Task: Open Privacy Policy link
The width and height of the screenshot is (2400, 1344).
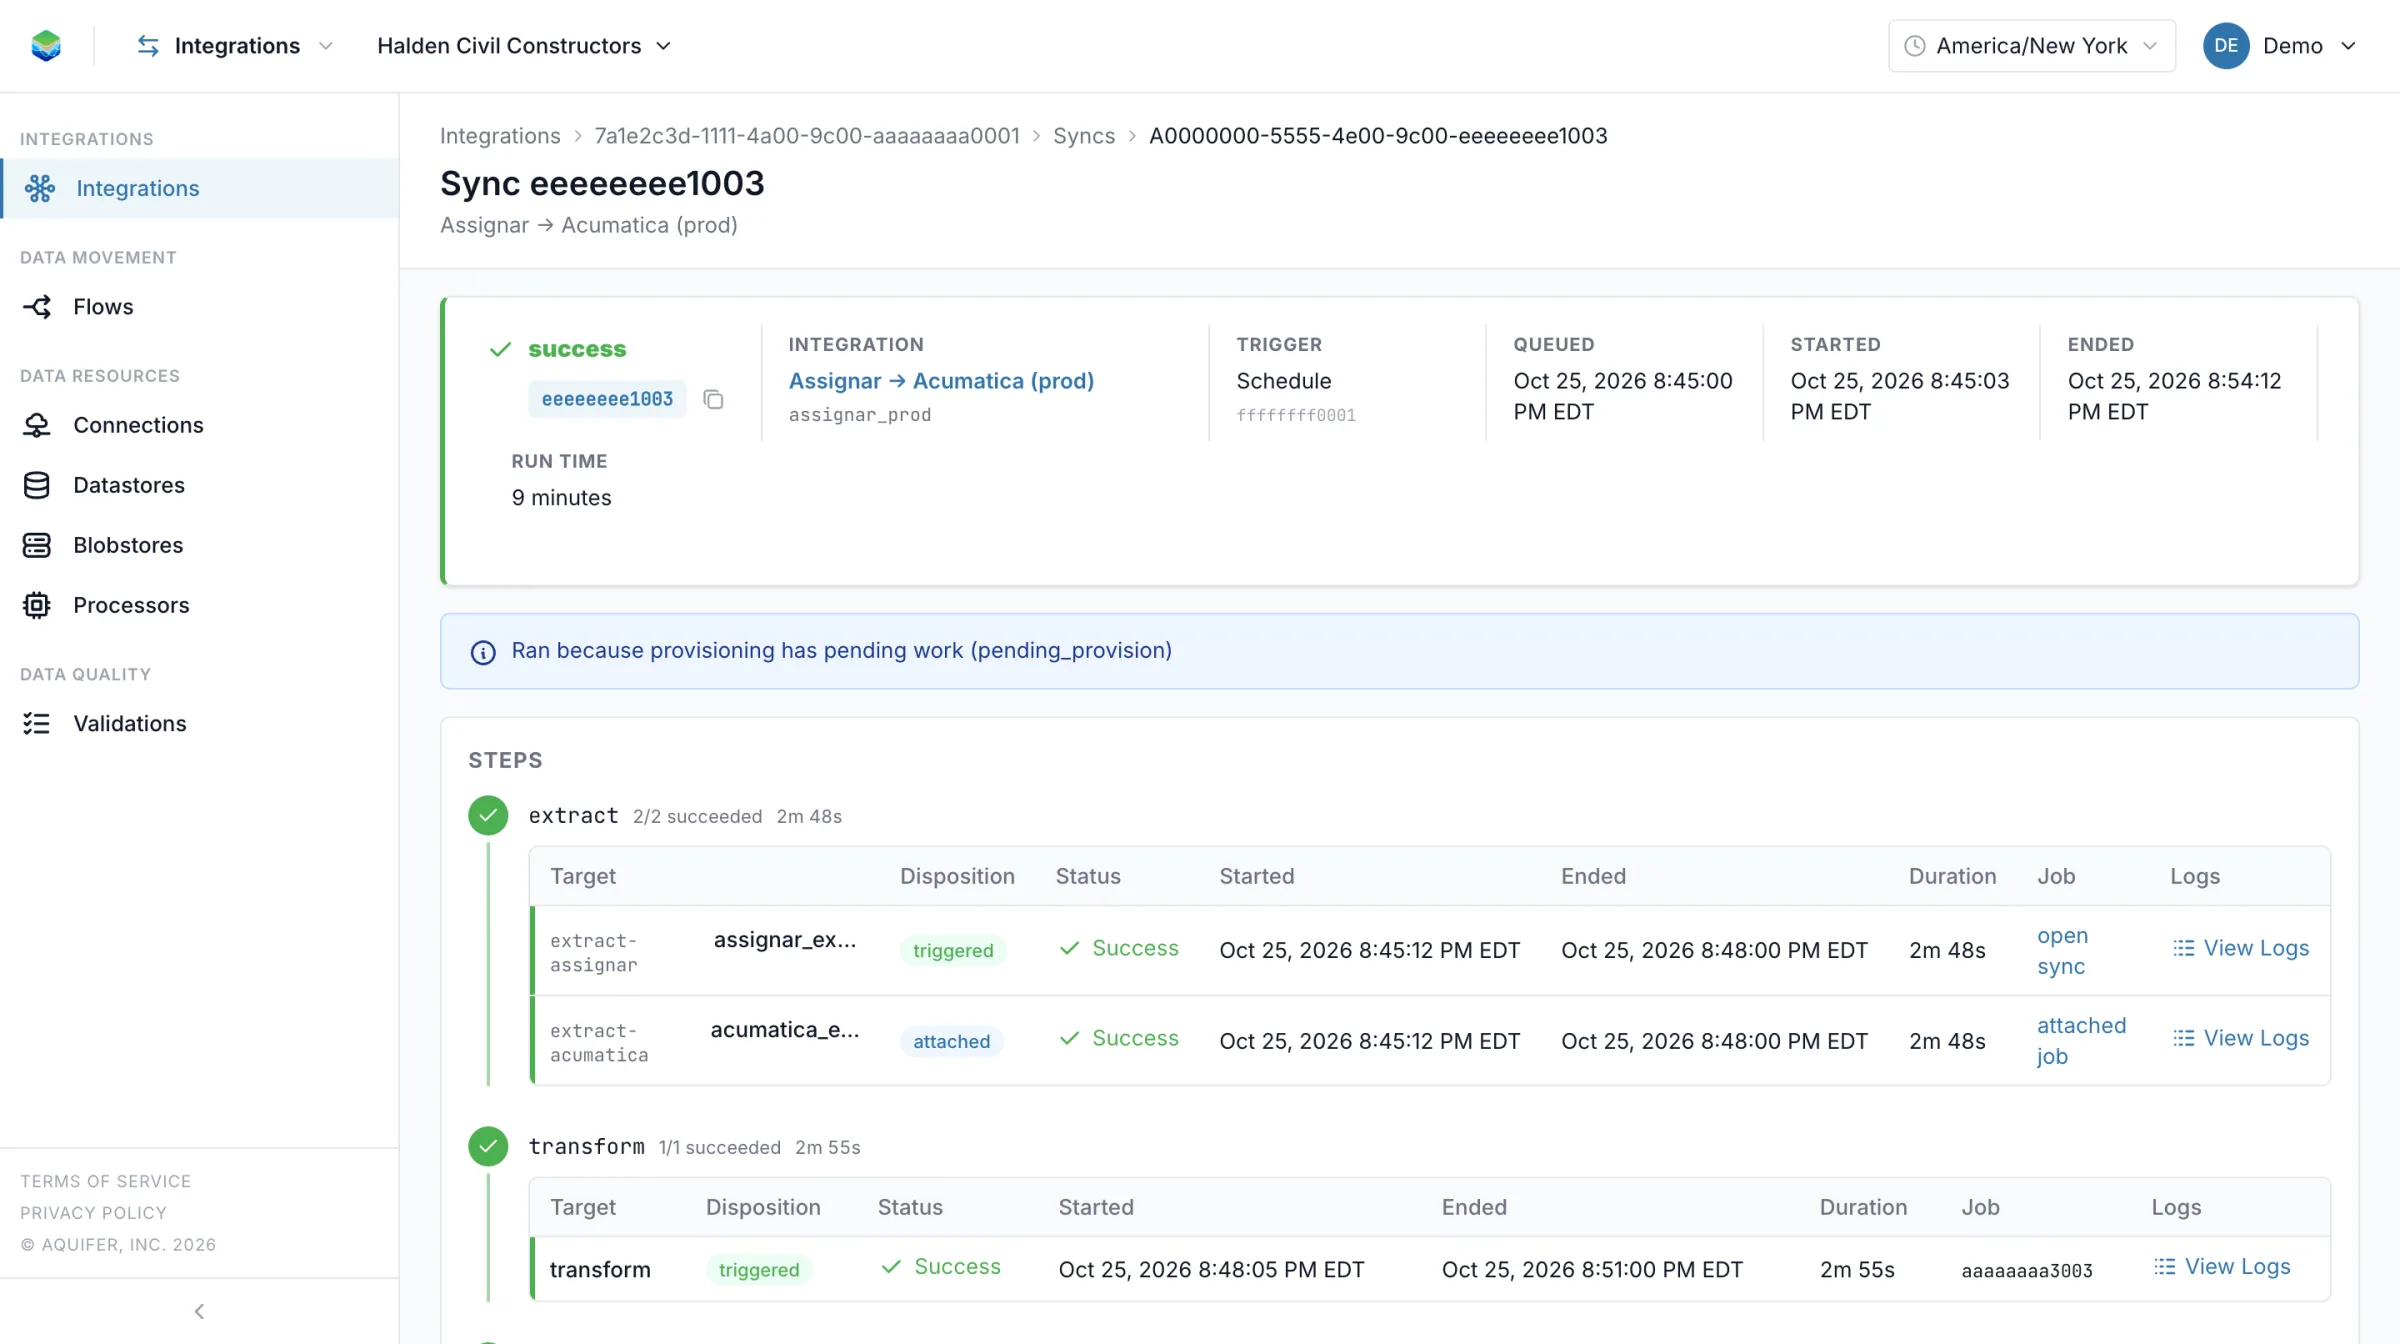Action: 93,1213
